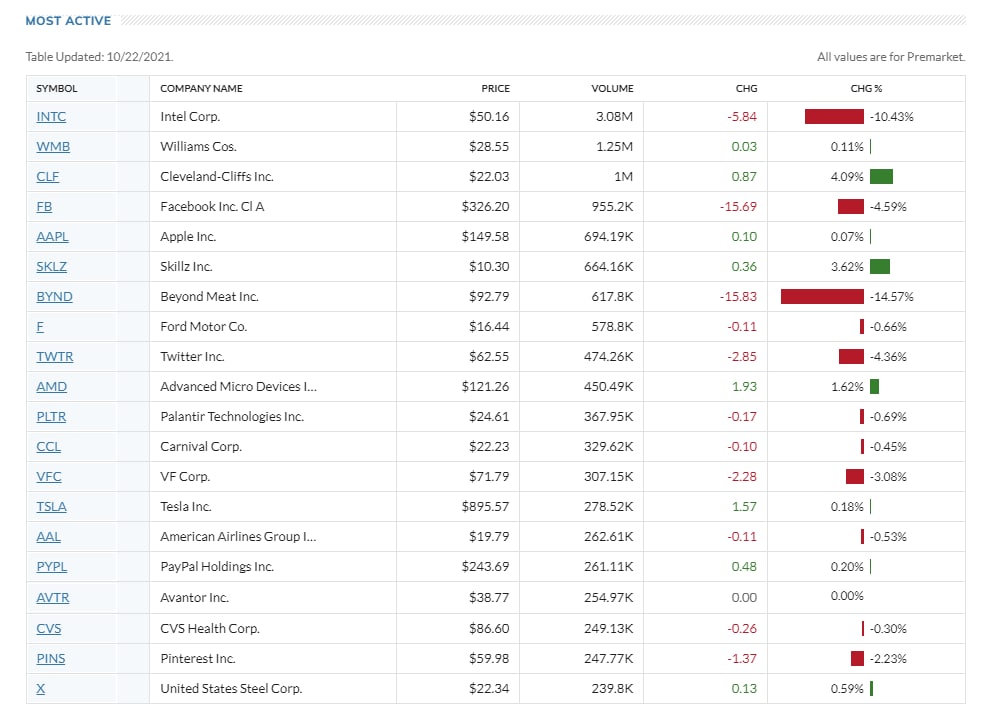Click the PRICE column header
This screenshot has width=990, height=719.
[x=496, y=88]
